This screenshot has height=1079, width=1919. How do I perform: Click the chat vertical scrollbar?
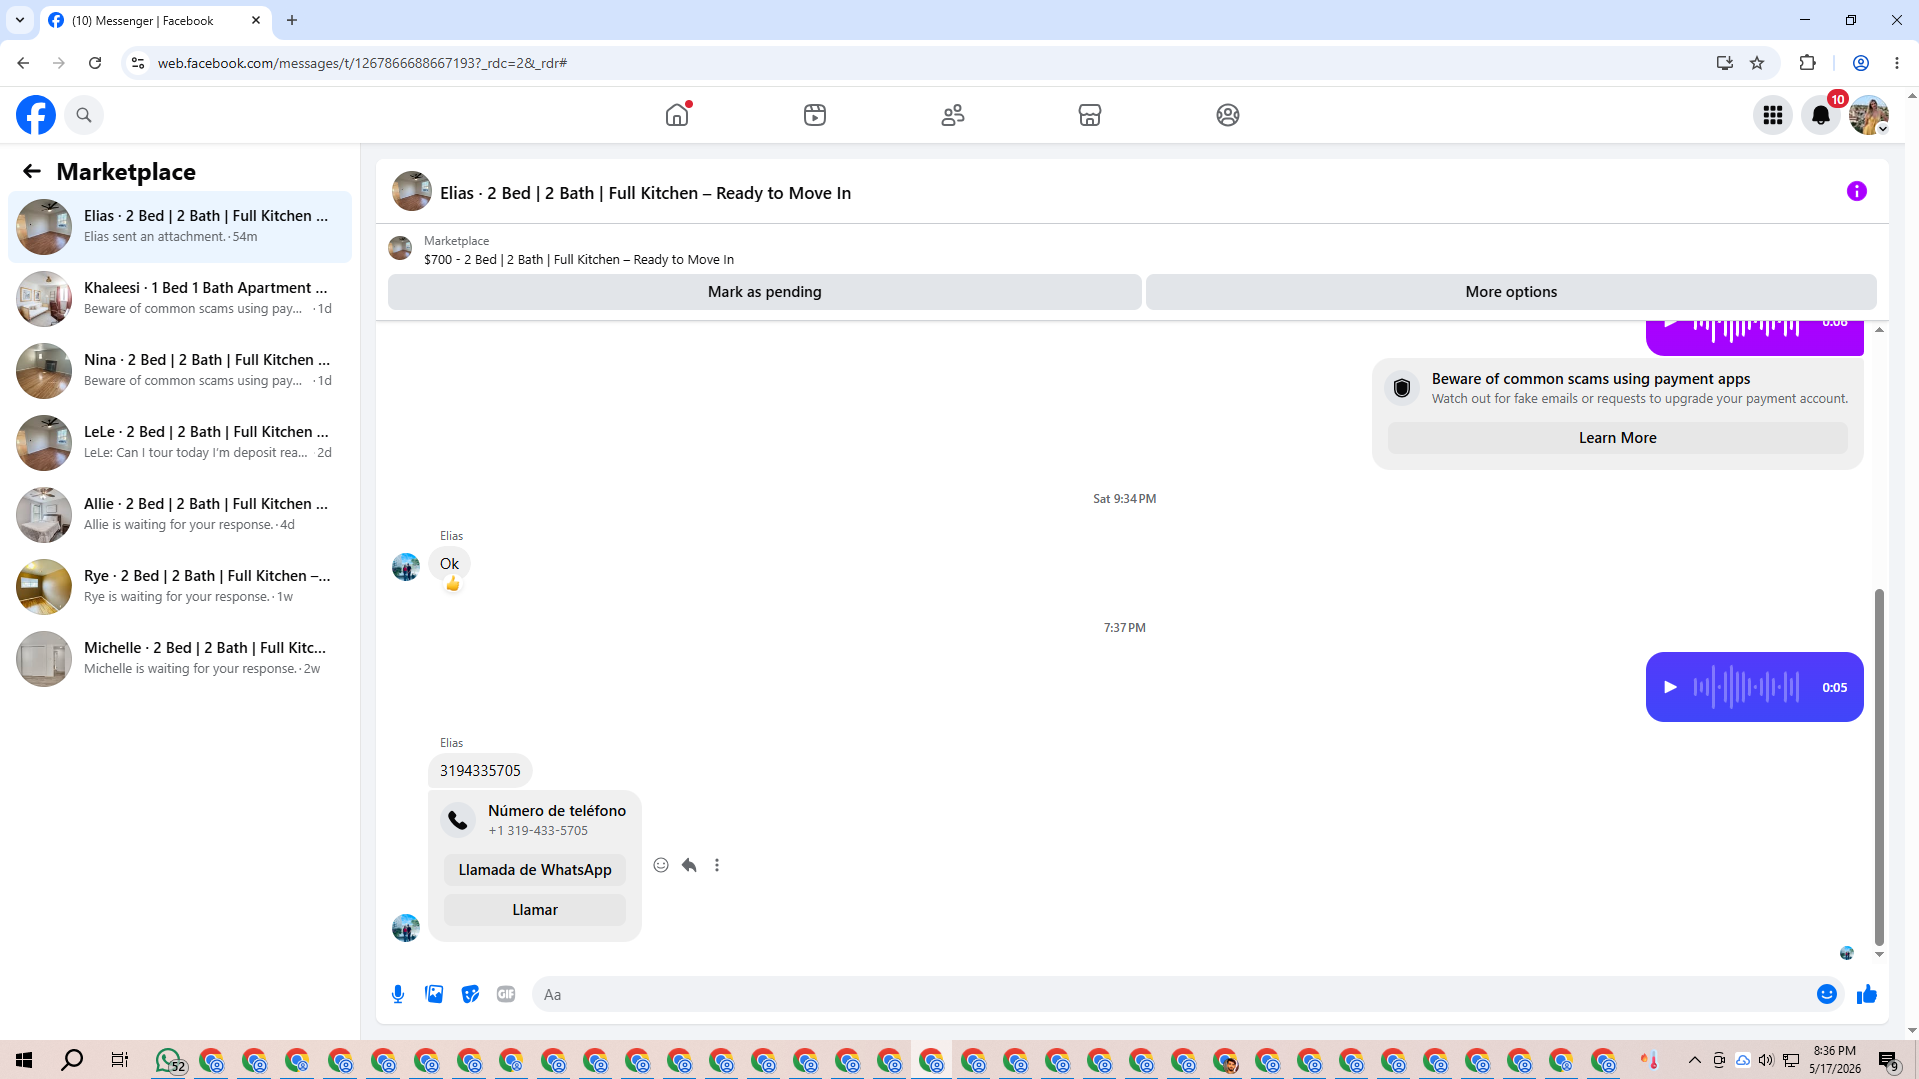(1879, 767)
